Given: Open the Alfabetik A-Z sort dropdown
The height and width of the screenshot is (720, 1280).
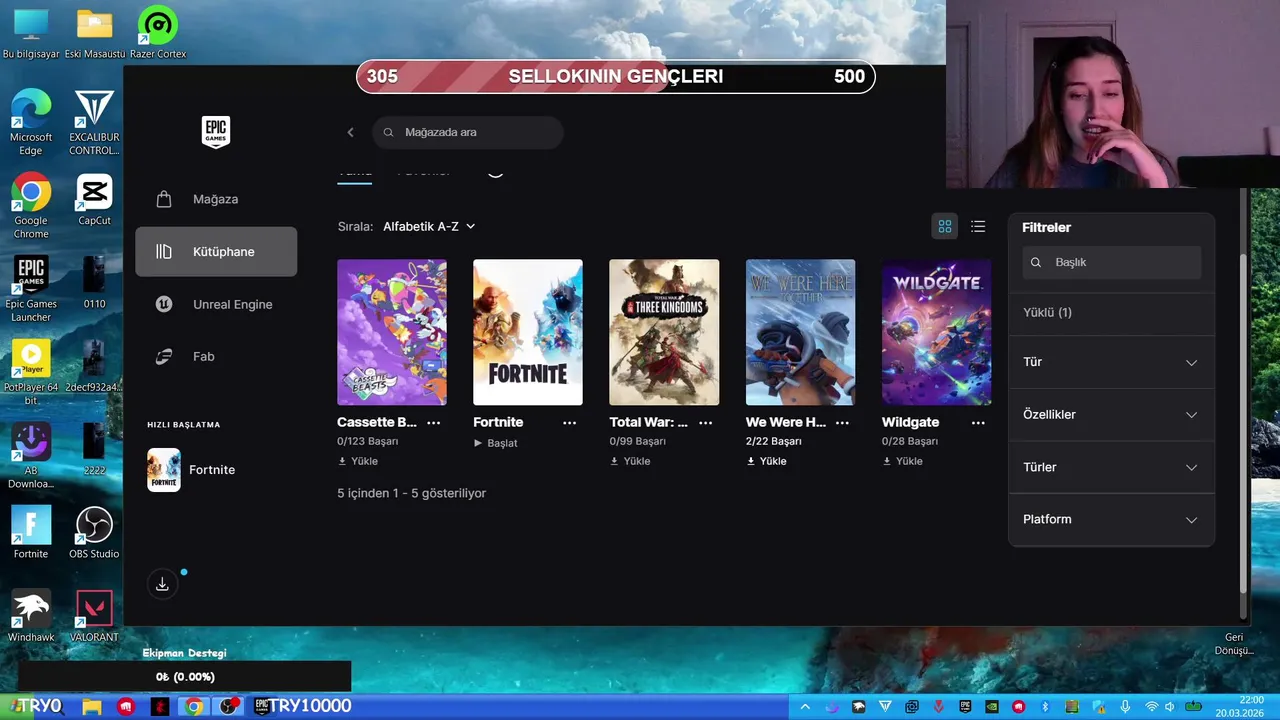Looking at the screenshot, I should (429, 227).
